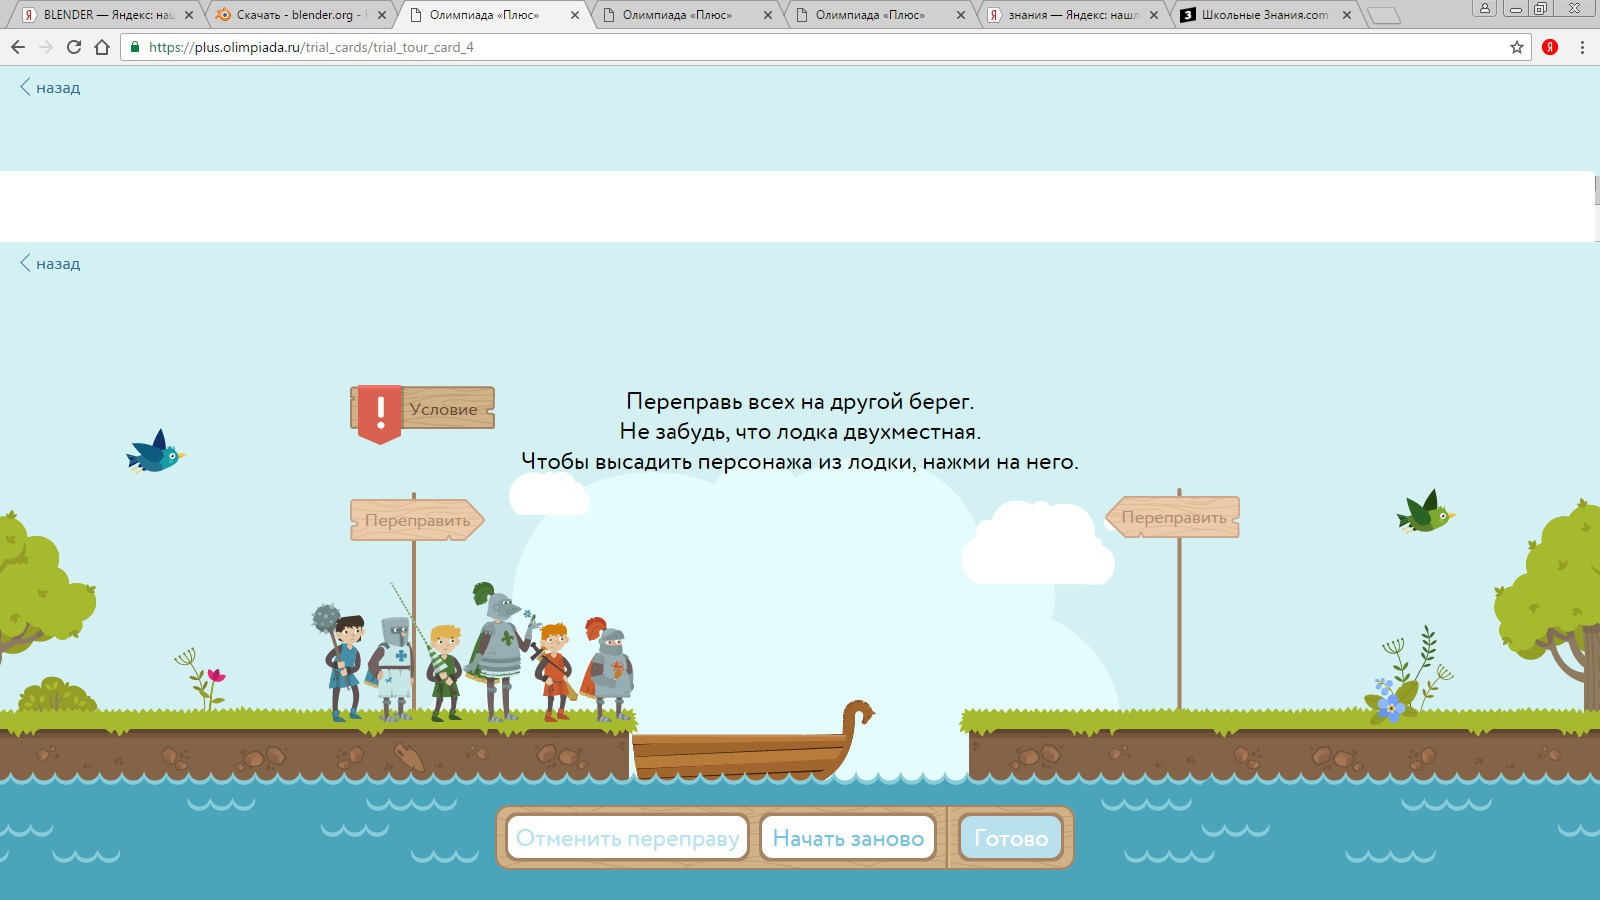
Task: Click the browser forward arrow
Action: click(x=46, y=47)
